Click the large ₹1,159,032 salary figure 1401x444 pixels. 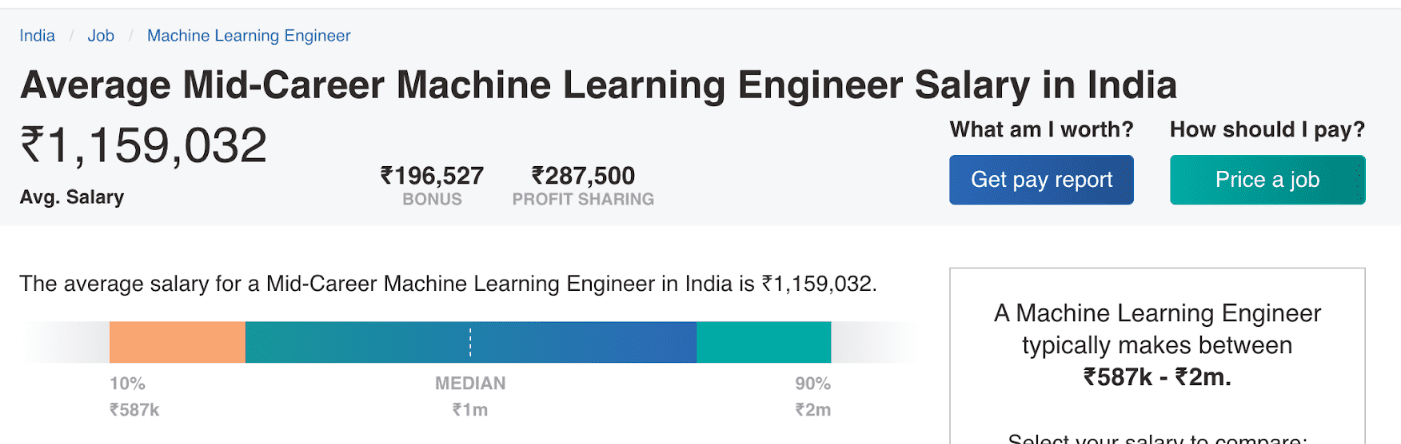click(144, 146)
